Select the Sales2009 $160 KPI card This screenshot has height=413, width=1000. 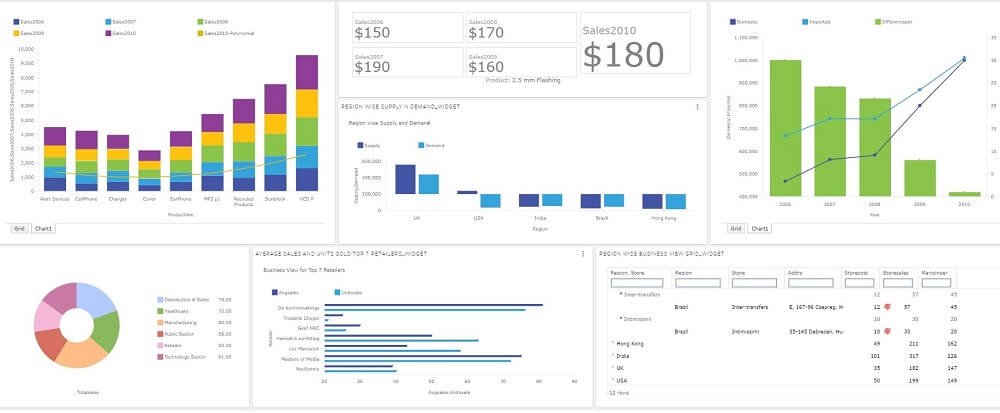(x=521, y=62)
